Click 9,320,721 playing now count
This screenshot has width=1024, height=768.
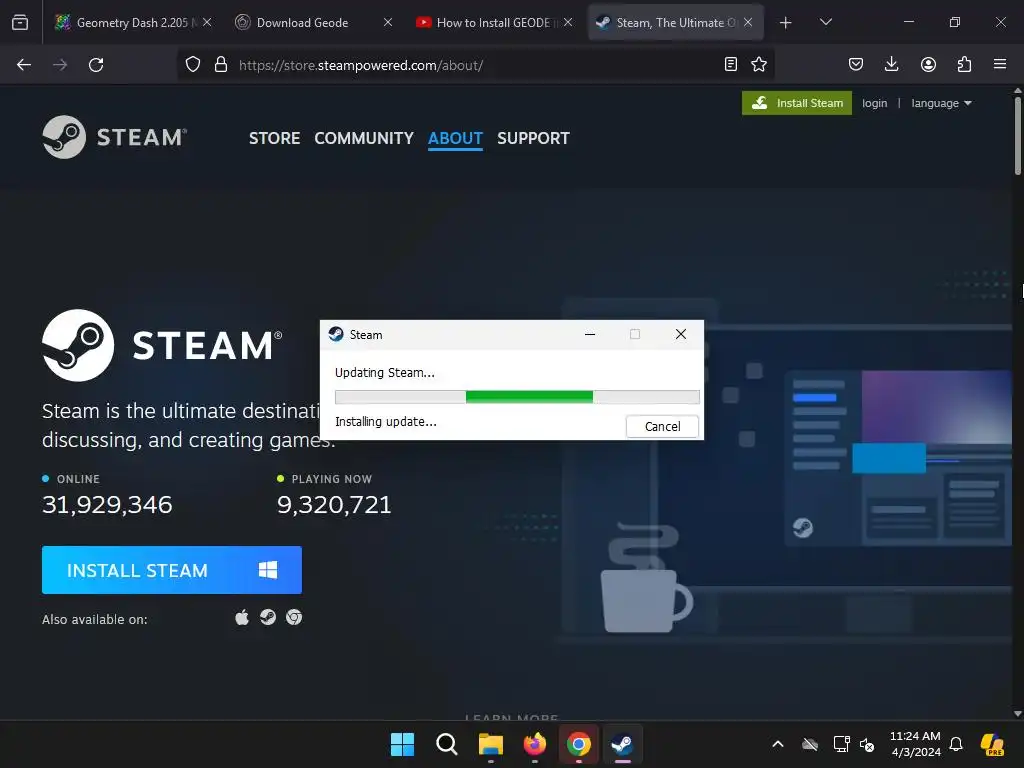click(x=334, y=504)
